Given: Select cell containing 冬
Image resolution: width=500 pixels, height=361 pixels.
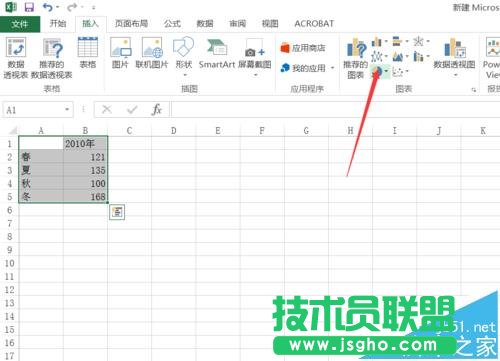Looking at the screenshot, I should 41,197.
